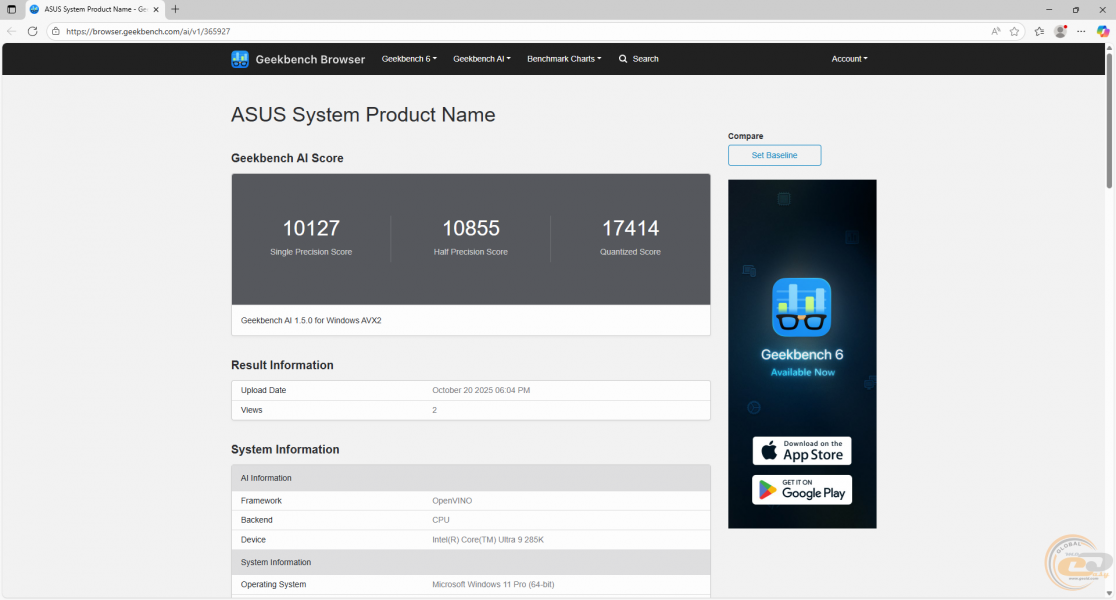
Task: Open the Read Aloud icon in address bar
Action: (x=996, y=31)
